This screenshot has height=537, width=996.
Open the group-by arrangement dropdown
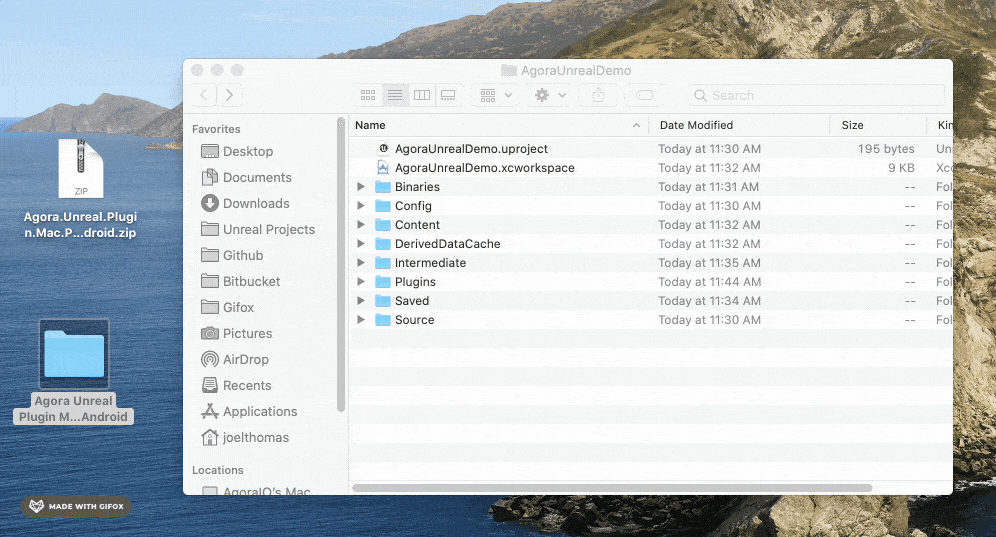click(496, 95)
